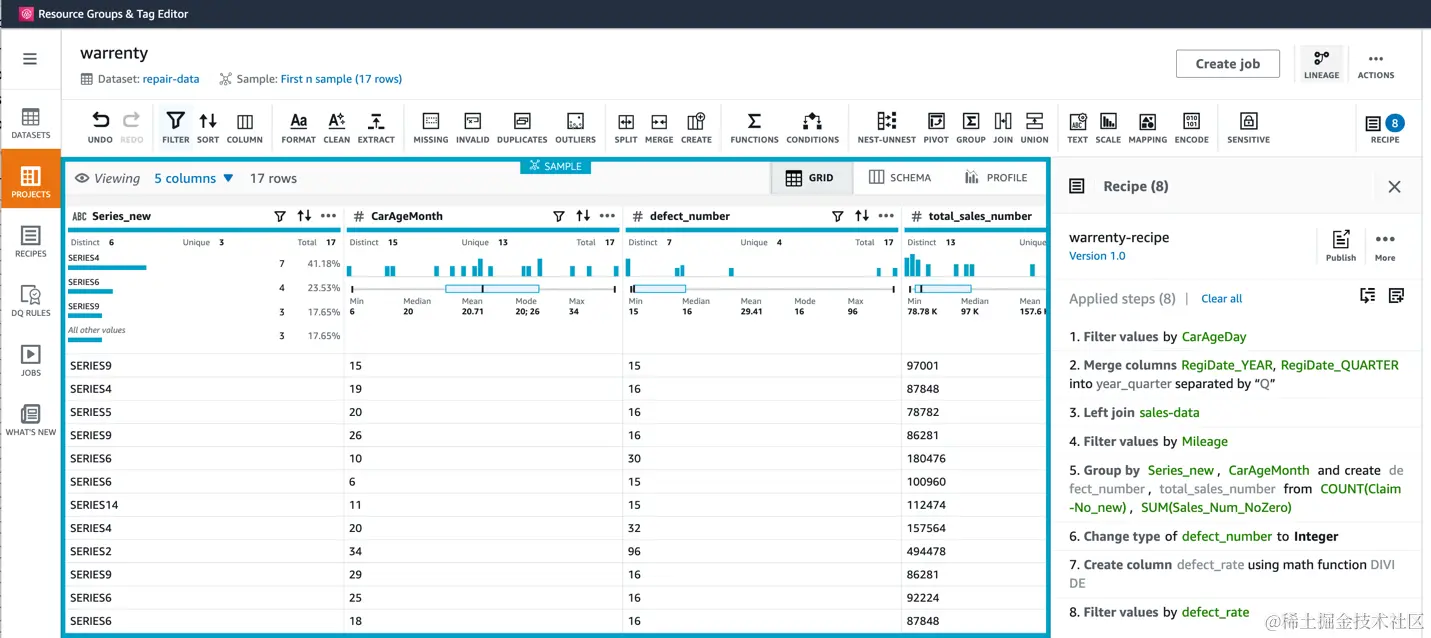
Task: Open the Functions tool
Action: pyautogui.click(x=754, y=127)
